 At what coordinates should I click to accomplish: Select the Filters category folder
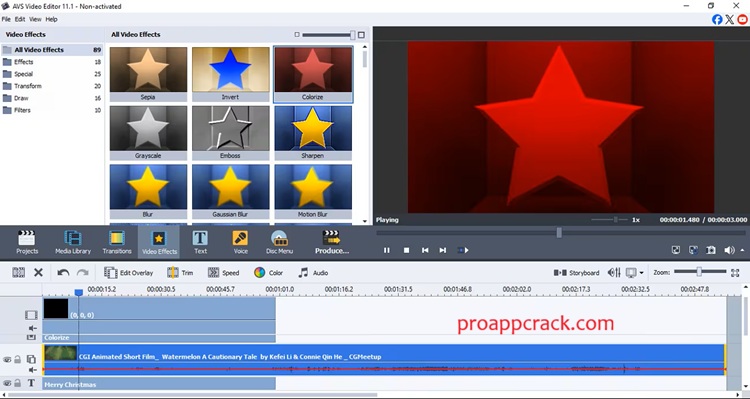pyautogui.click(x=52, y=110)
